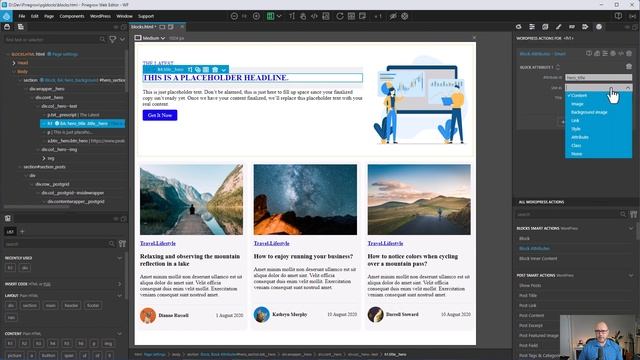Select the Block Inner Content action

point(538,258)
